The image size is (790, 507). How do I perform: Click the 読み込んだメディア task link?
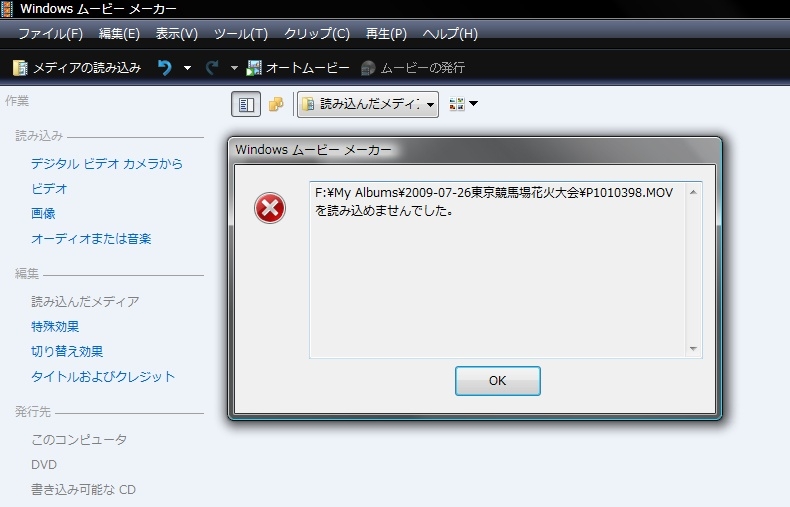click(85, 302)
